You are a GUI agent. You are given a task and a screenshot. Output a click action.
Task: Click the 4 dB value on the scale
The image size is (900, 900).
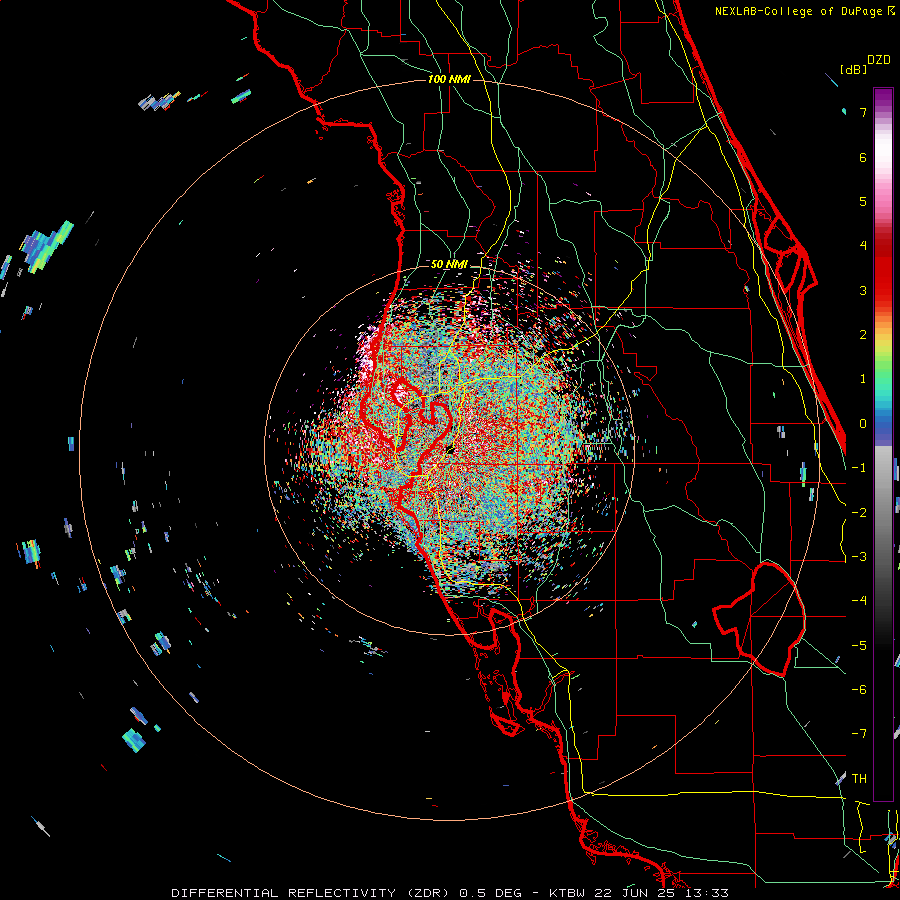(x=863, y=246)
